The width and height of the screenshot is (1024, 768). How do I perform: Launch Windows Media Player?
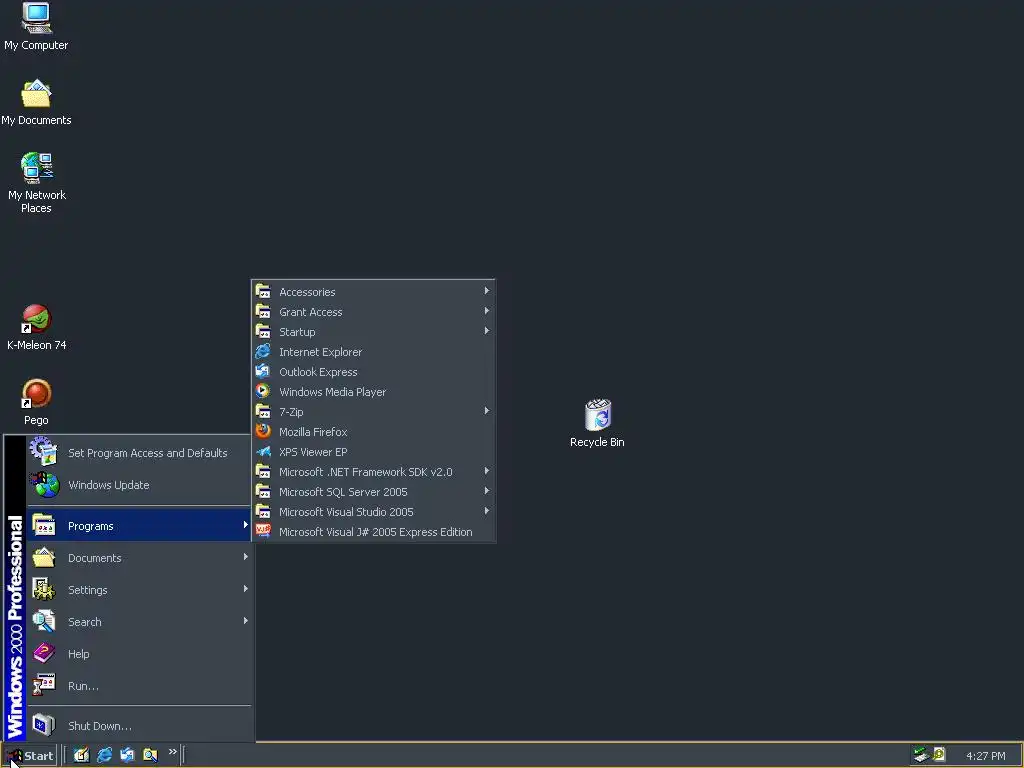[x=373, y=392]
